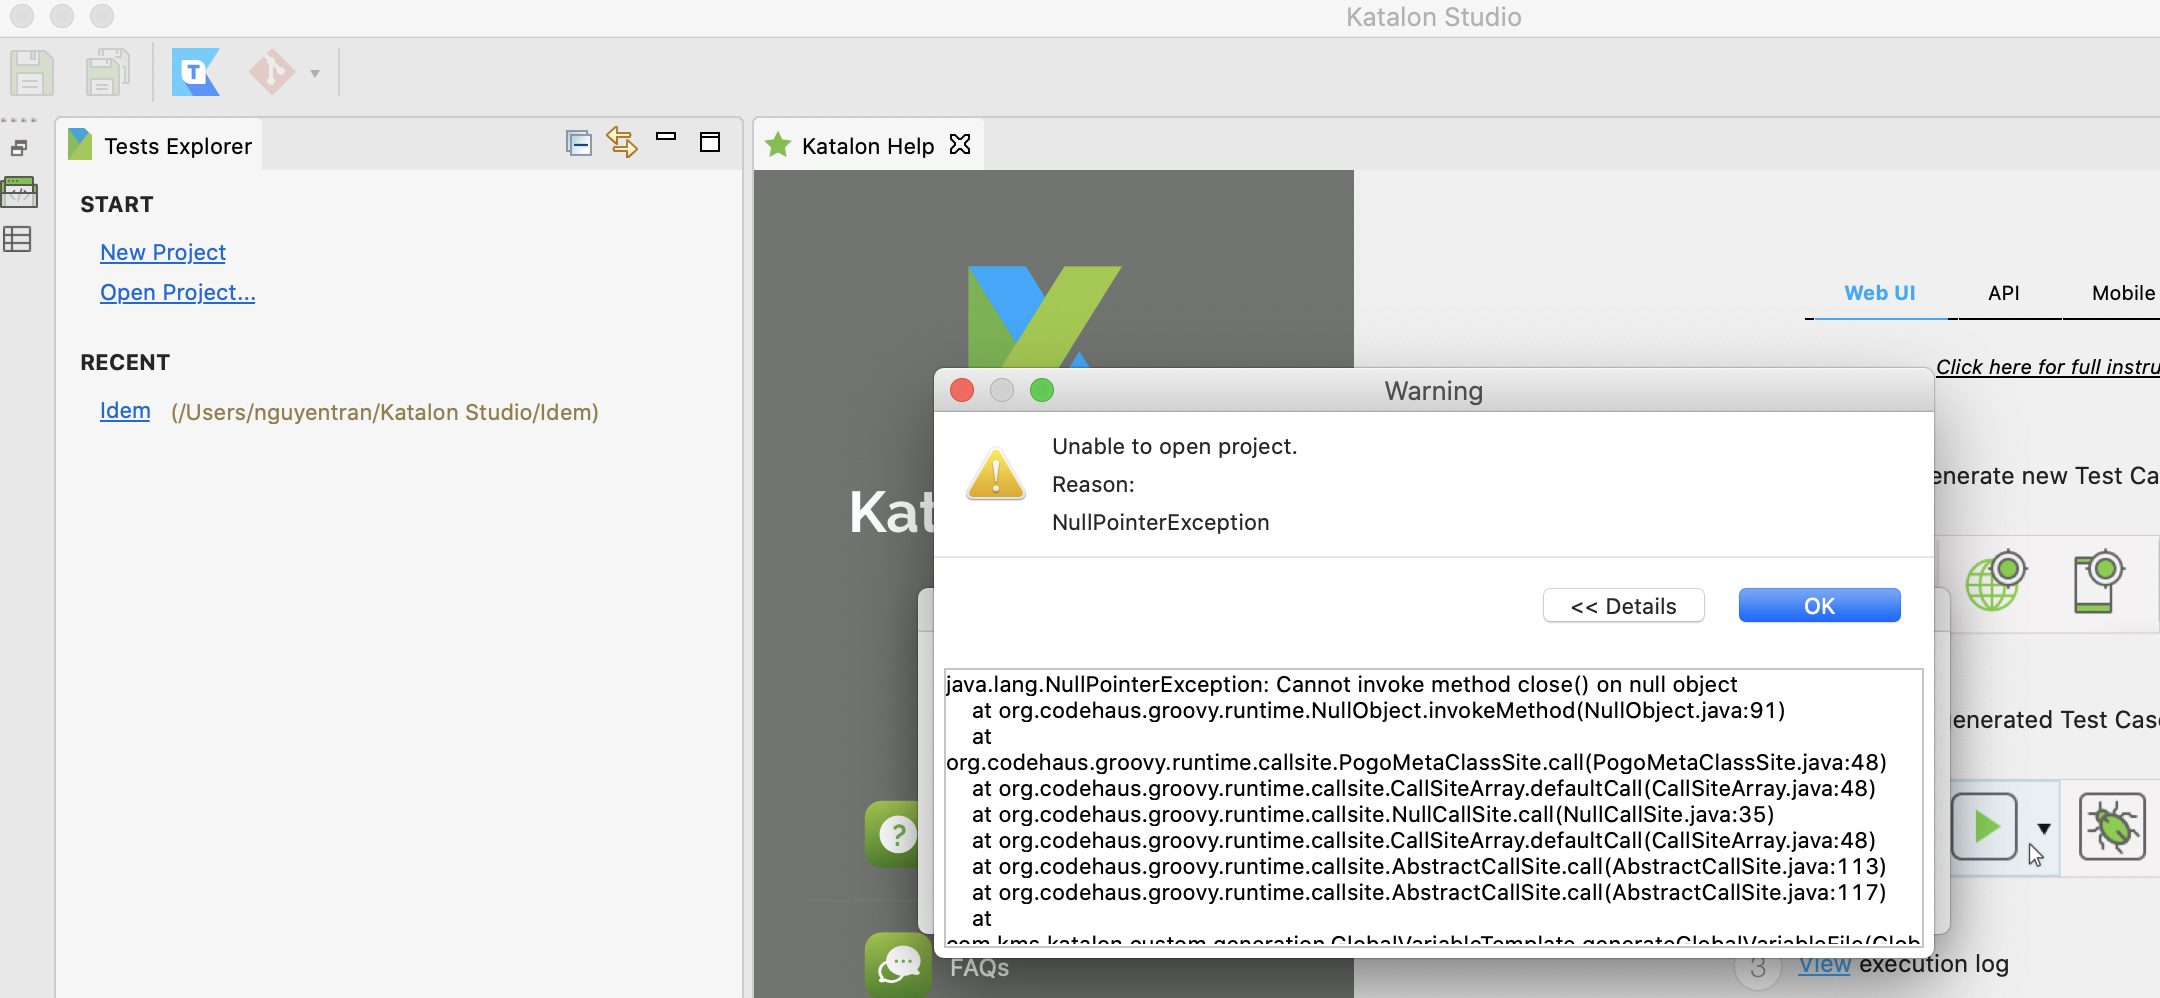Open FAQs chat bubble icon

(x=897, y=963)
